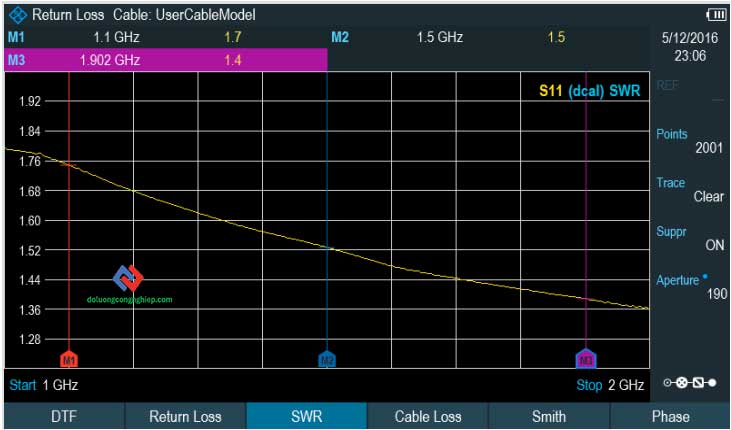Click the Return Loss mode icon at top-left
Screen dimensions: 731x430
coord(18,15)
